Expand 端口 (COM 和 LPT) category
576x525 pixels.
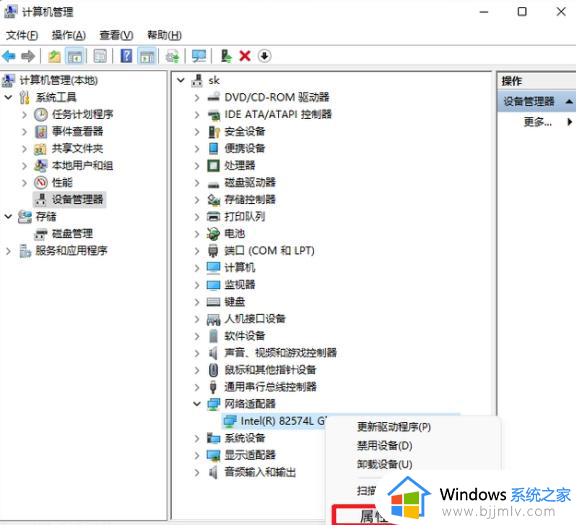(x=197, y=251)
